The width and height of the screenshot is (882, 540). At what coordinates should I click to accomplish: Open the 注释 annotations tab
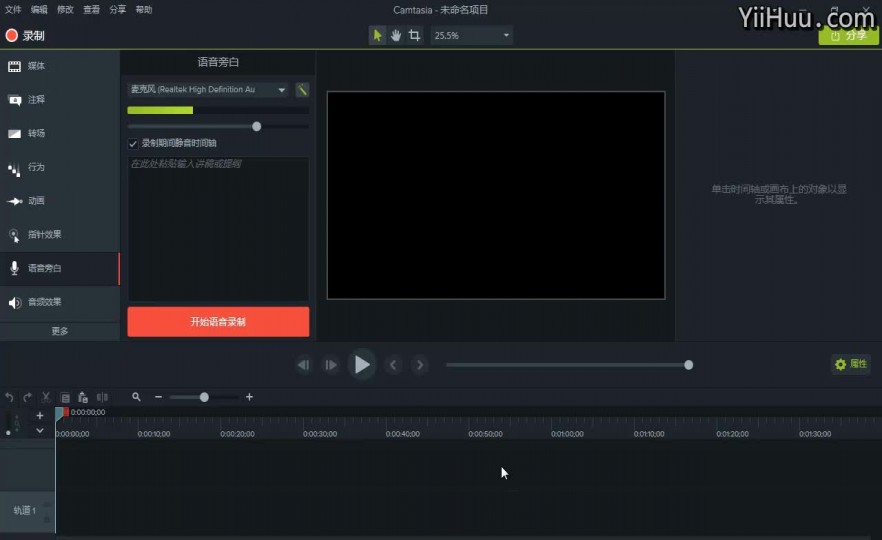coord(60,100)
